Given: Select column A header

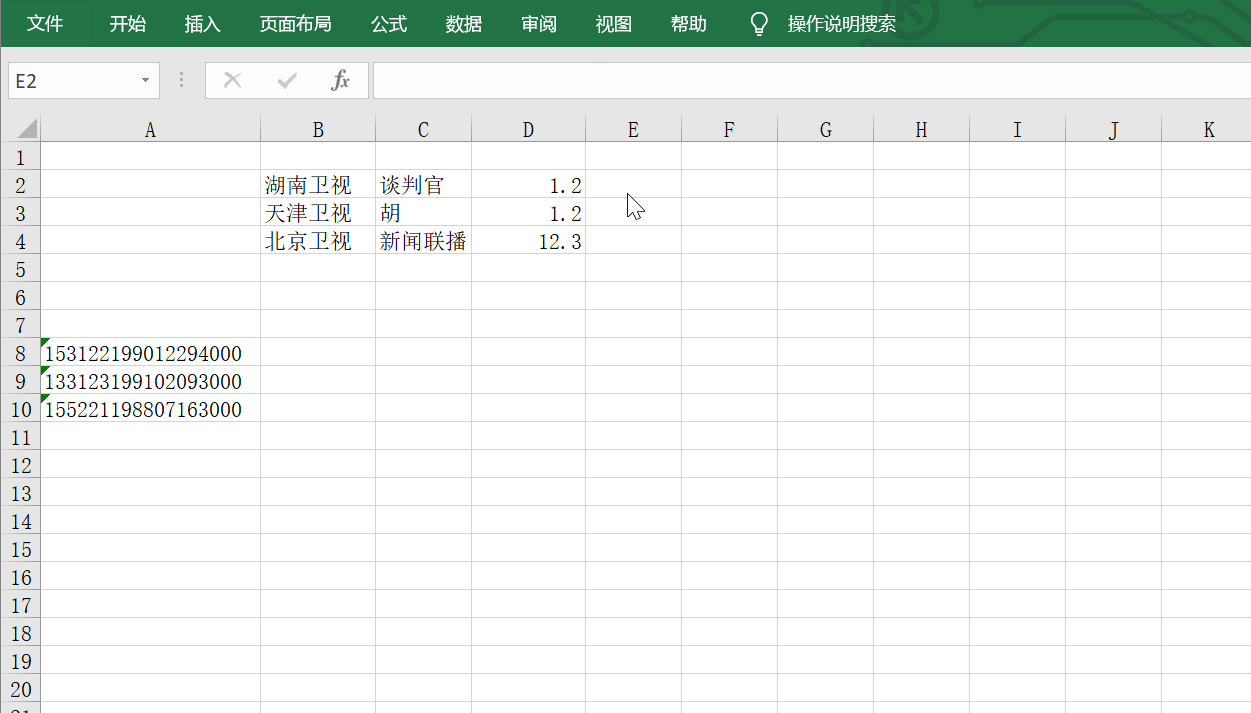Looking at the screenshot, I should [150, 130].
